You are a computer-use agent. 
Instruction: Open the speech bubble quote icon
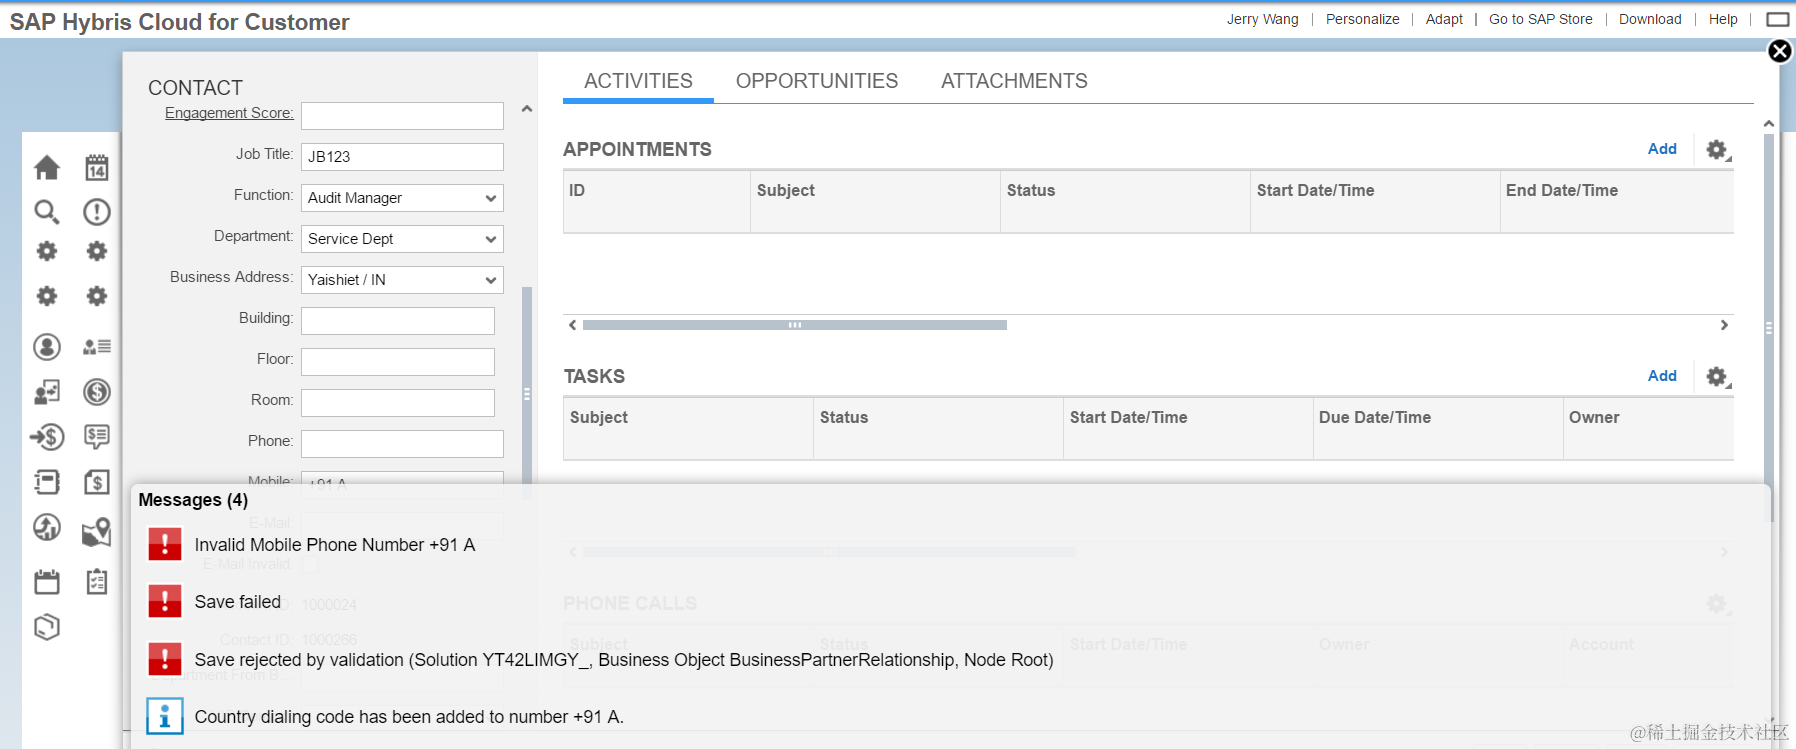click(97, 437)
